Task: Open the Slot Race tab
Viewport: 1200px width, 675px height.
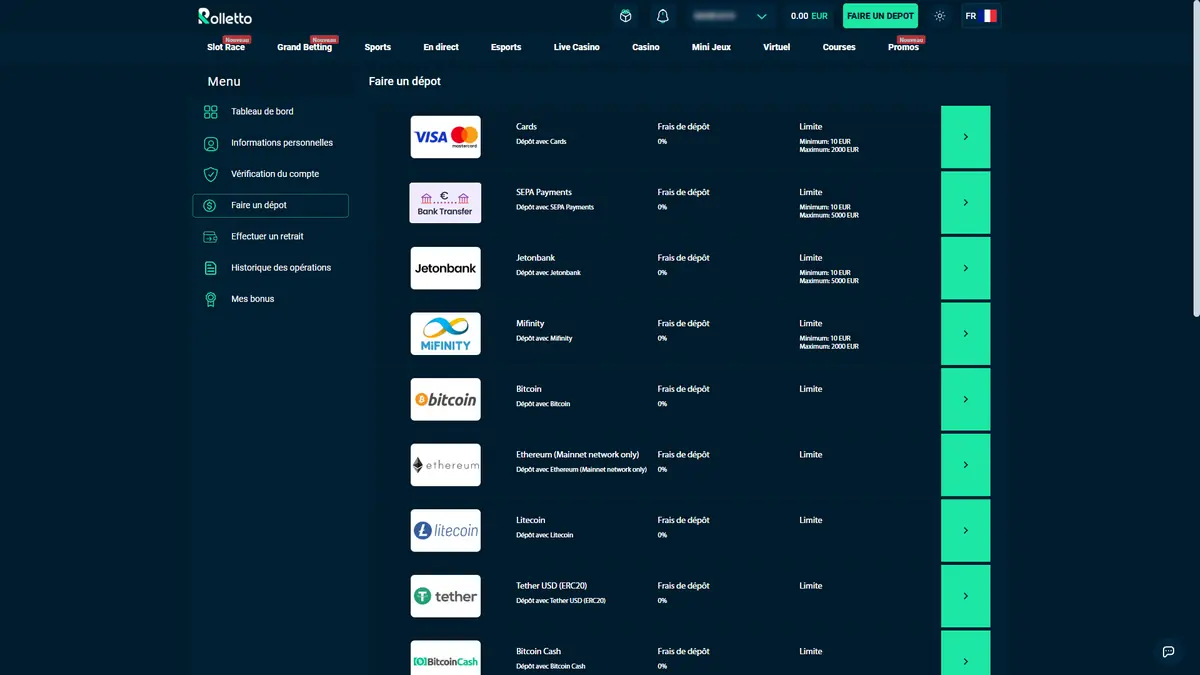Action: (226, 47)
